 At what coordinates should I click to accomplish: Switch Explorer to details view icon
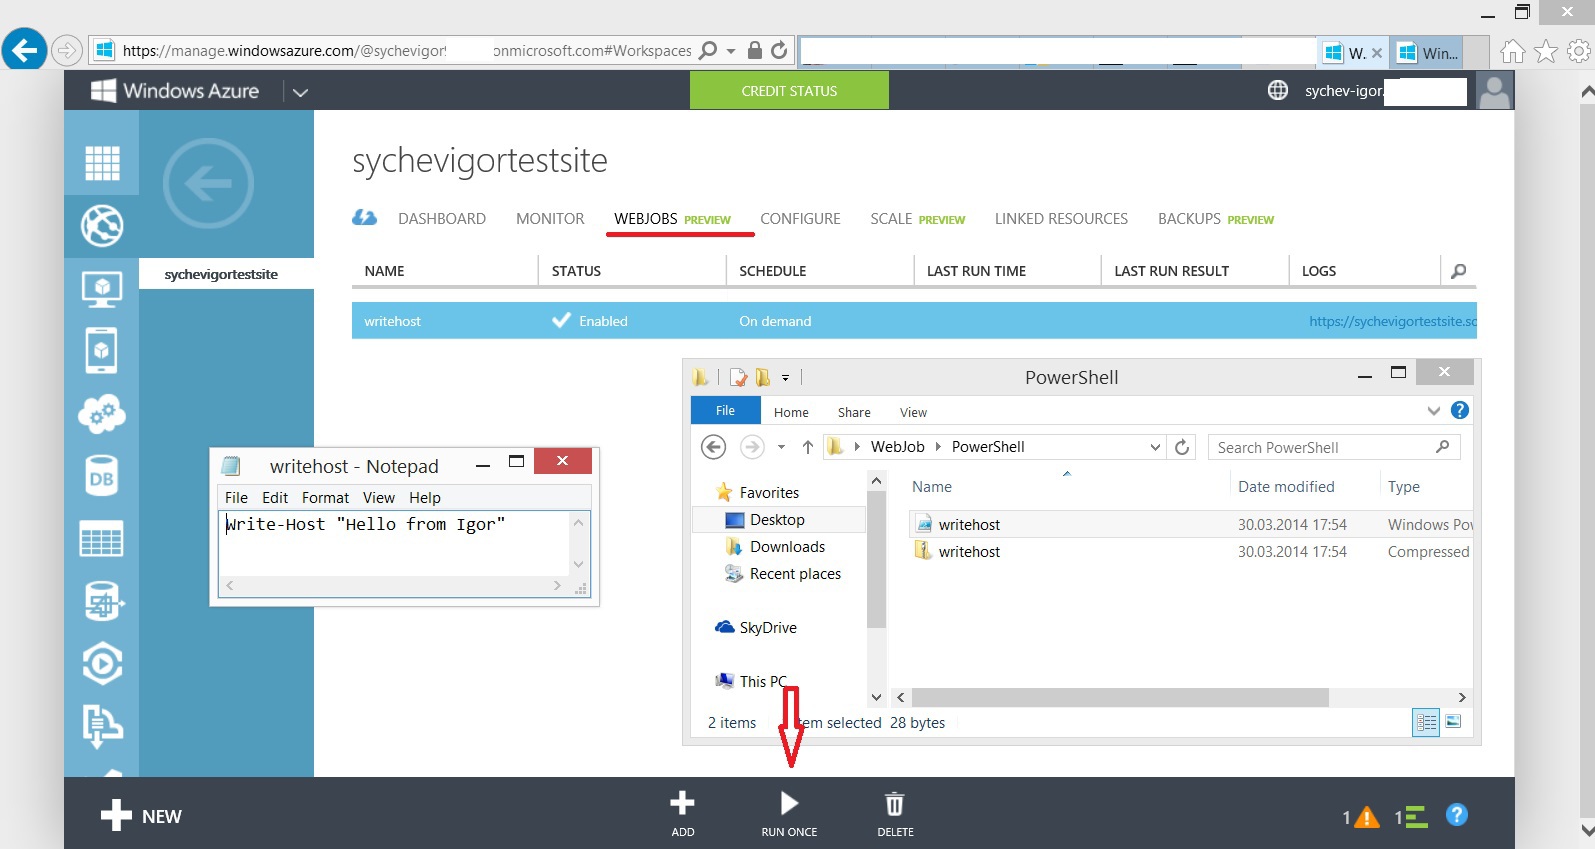coord(1427,722)
